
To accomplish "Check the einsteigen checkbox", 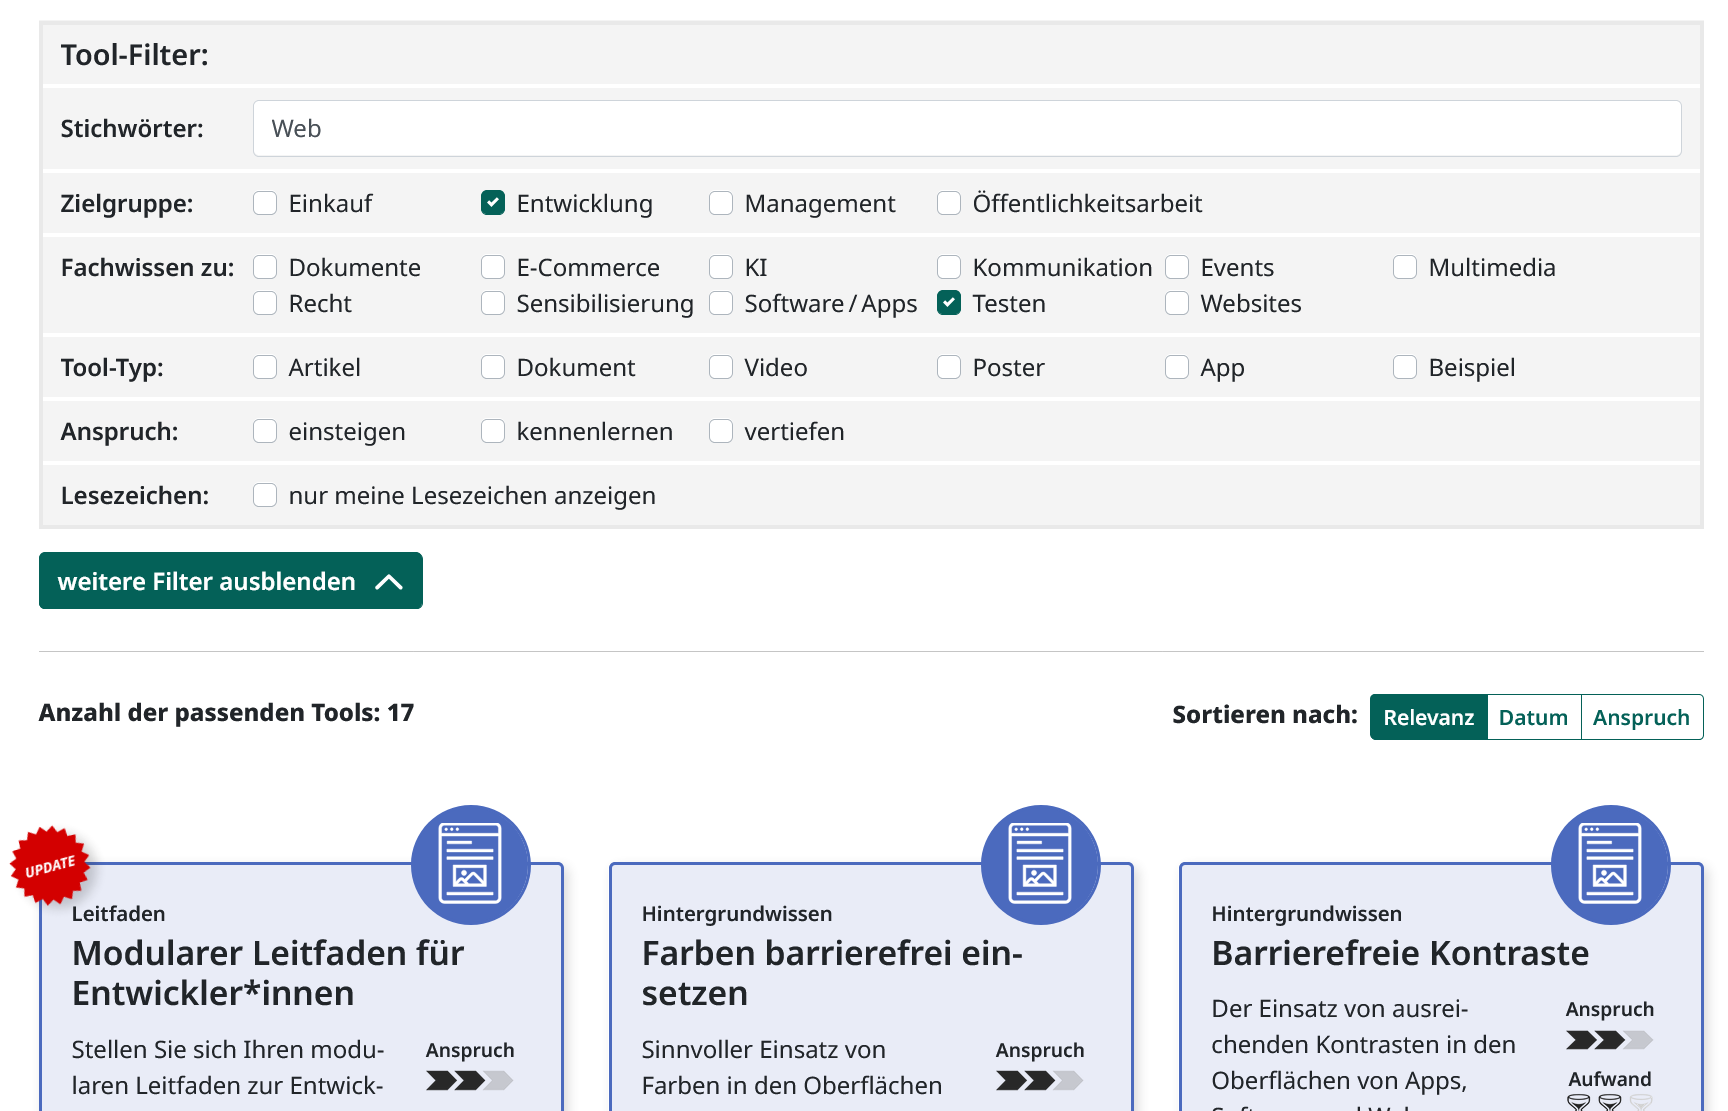I will point(265,431).
